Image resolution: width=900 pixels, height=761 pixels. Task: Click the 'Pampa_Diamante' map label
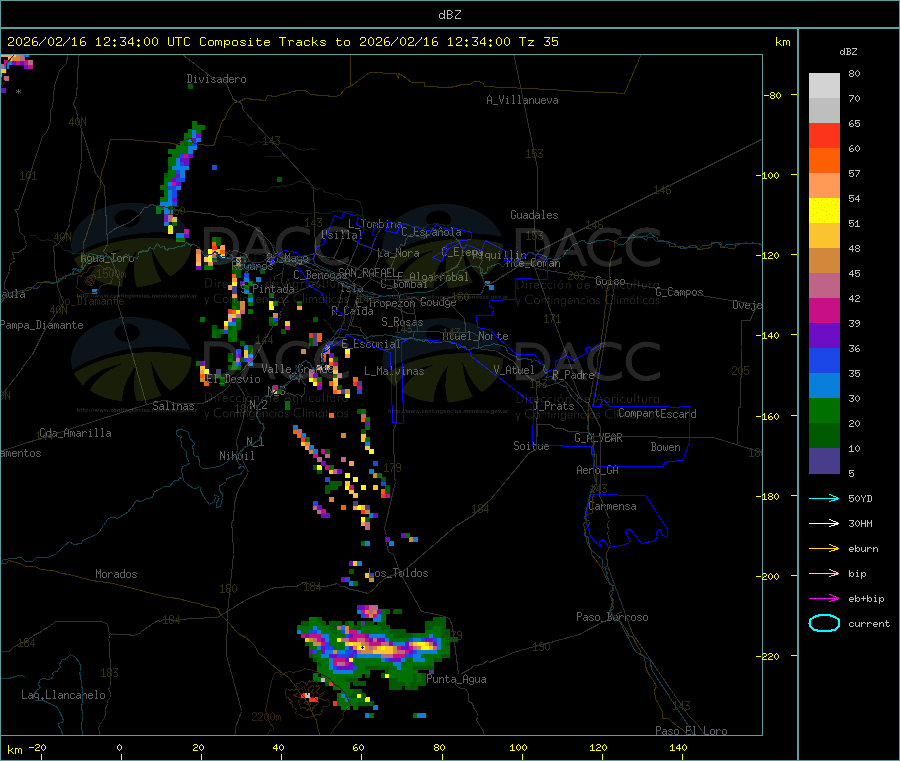42,325
